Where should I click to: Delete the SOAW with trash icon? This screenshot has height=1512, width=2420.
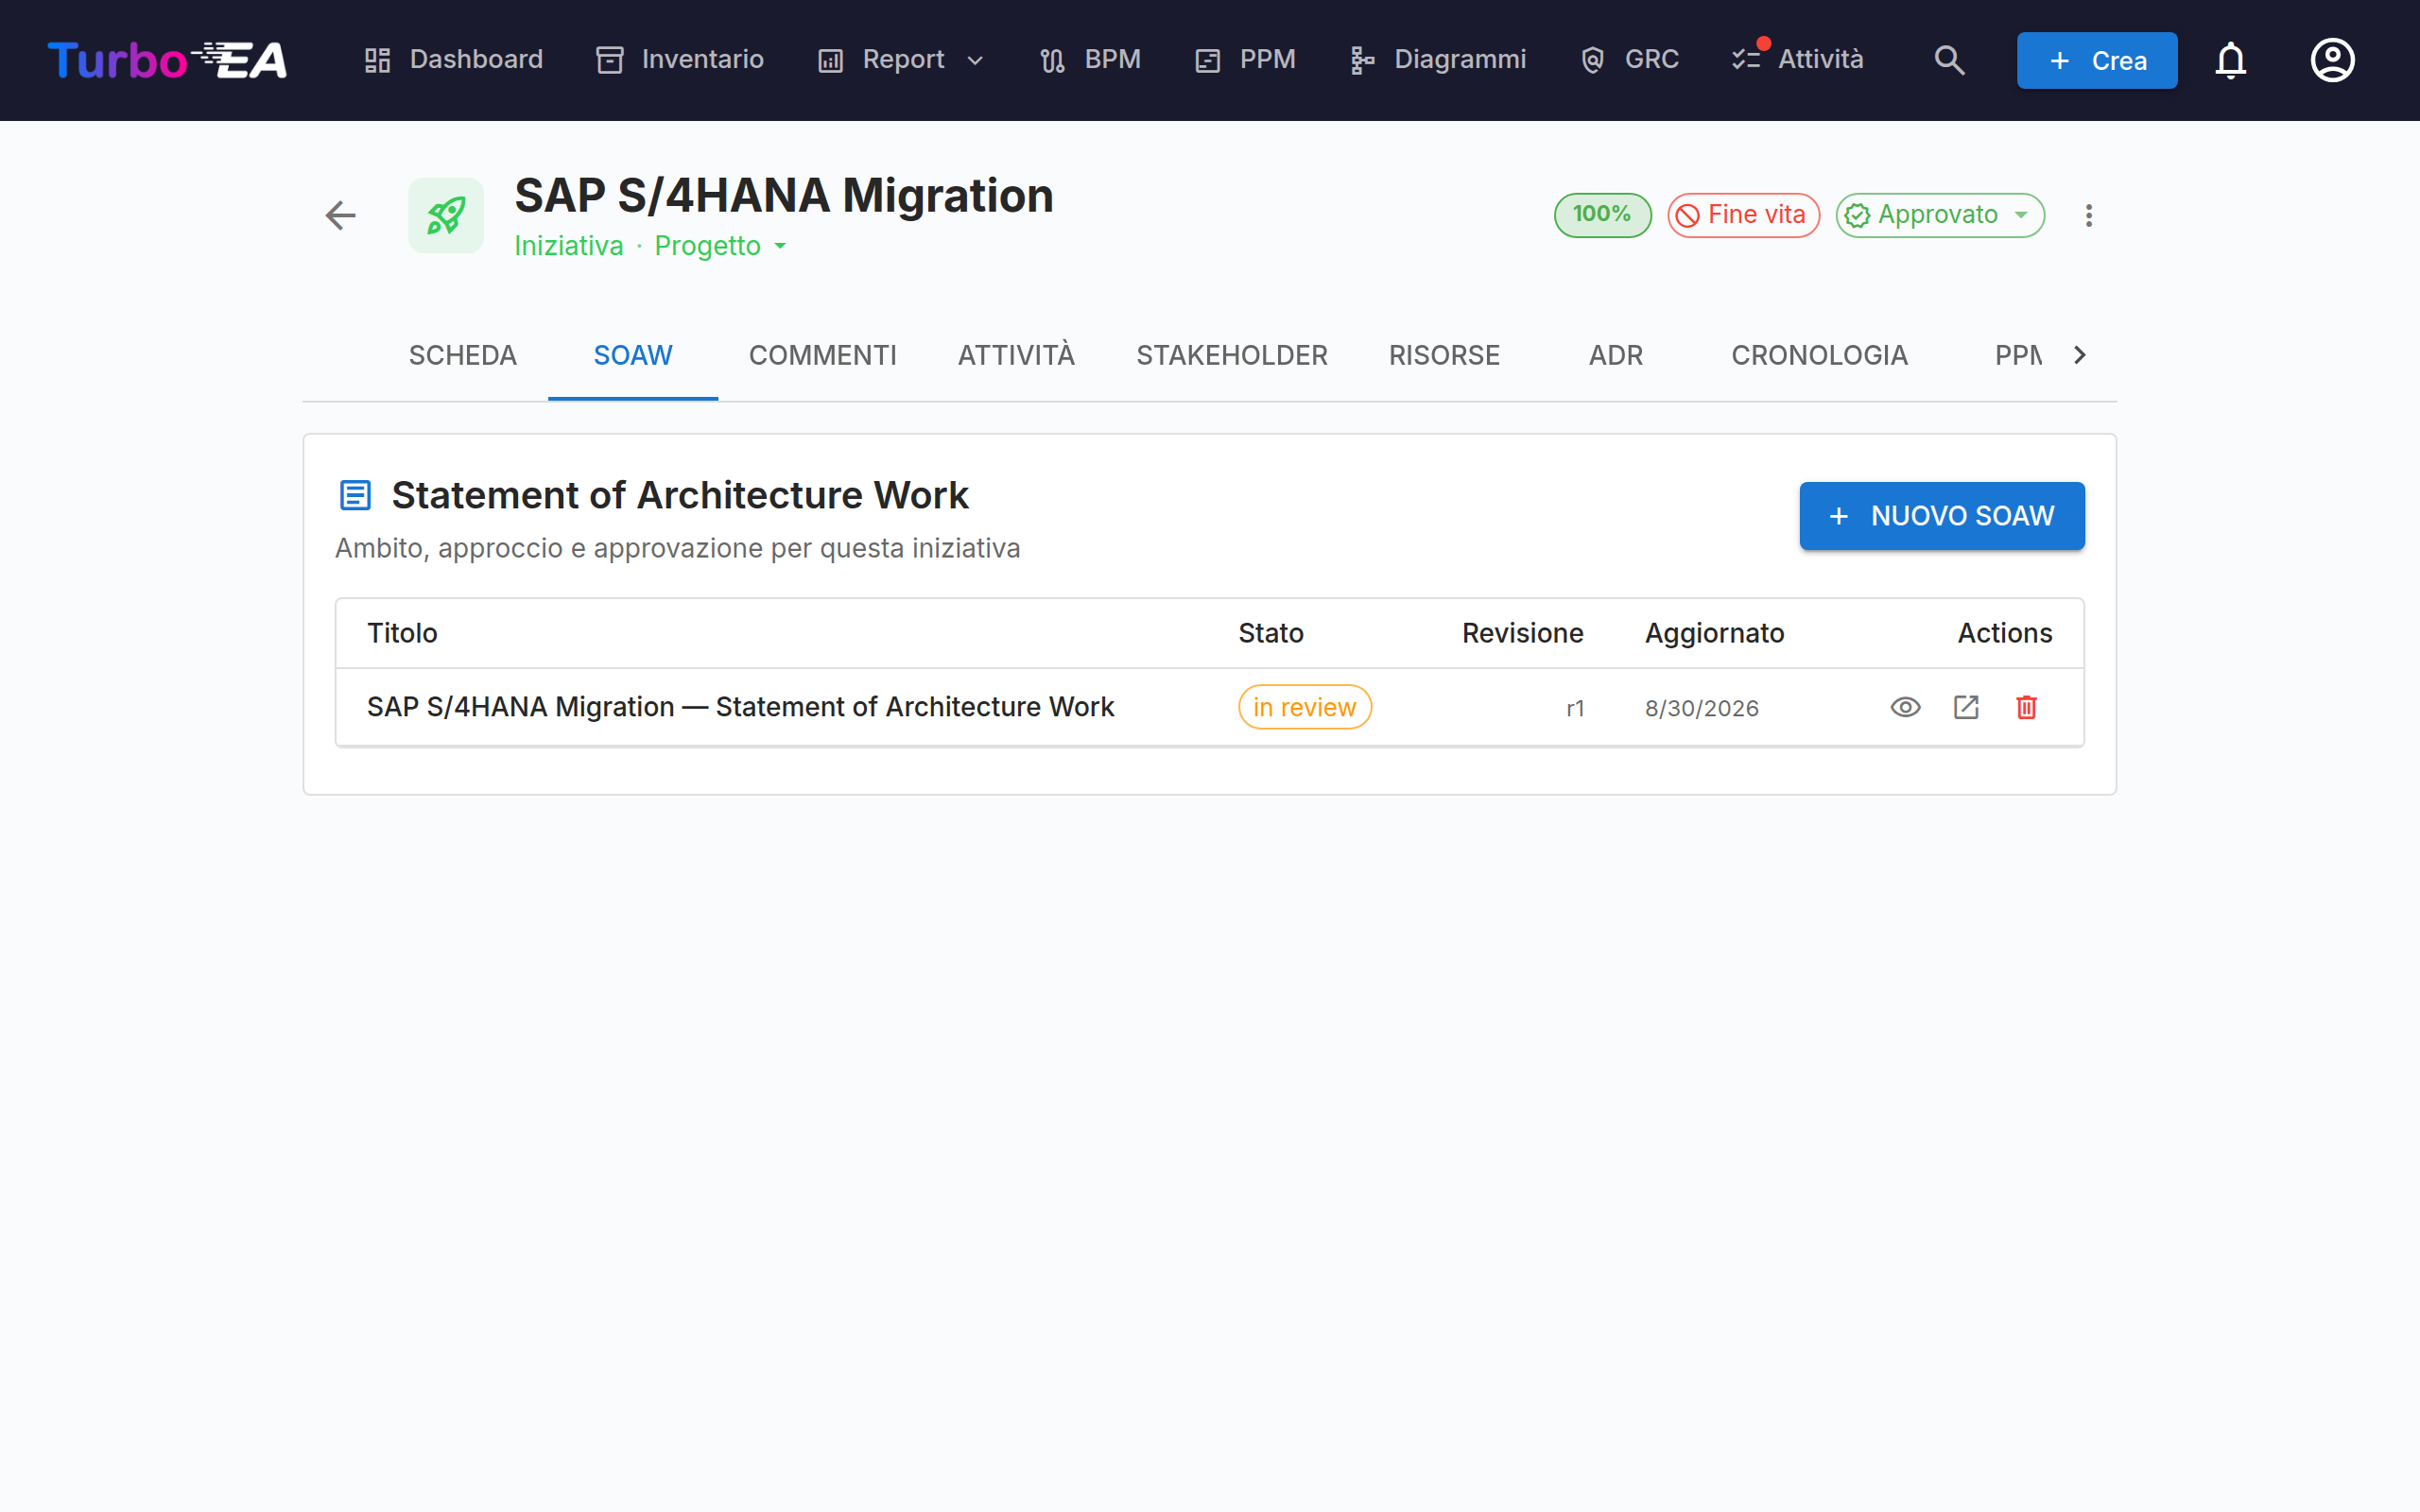[2026, 707]
